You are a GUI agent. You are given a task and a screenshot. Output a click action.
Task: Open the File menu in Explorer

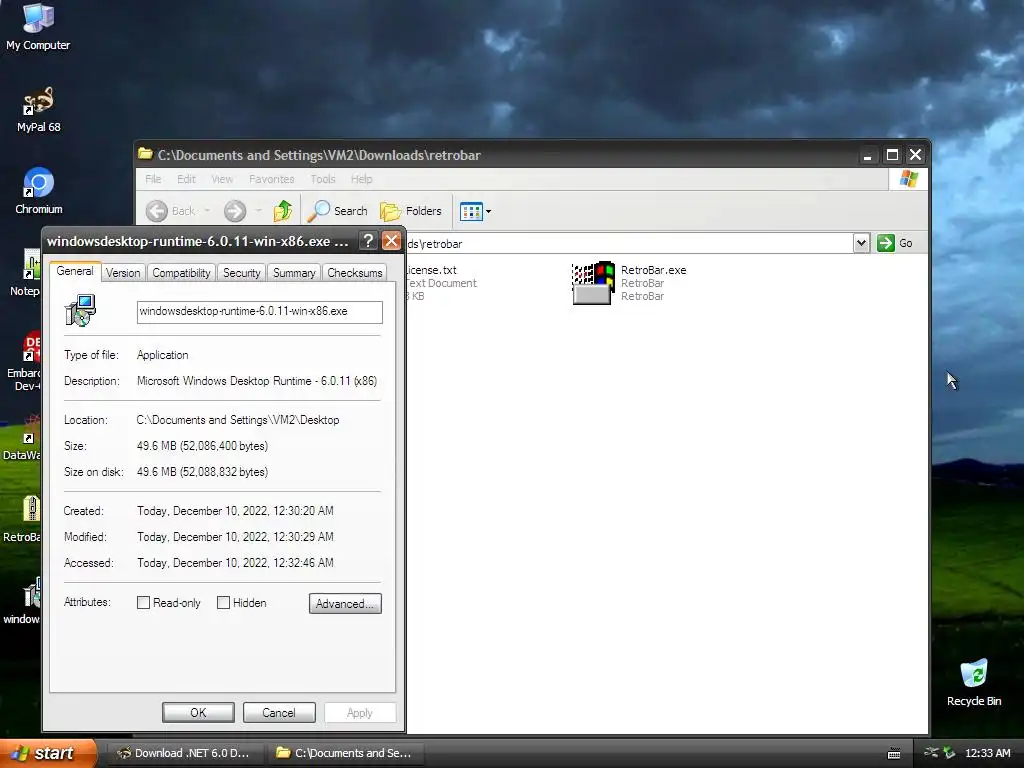point(153,179)
